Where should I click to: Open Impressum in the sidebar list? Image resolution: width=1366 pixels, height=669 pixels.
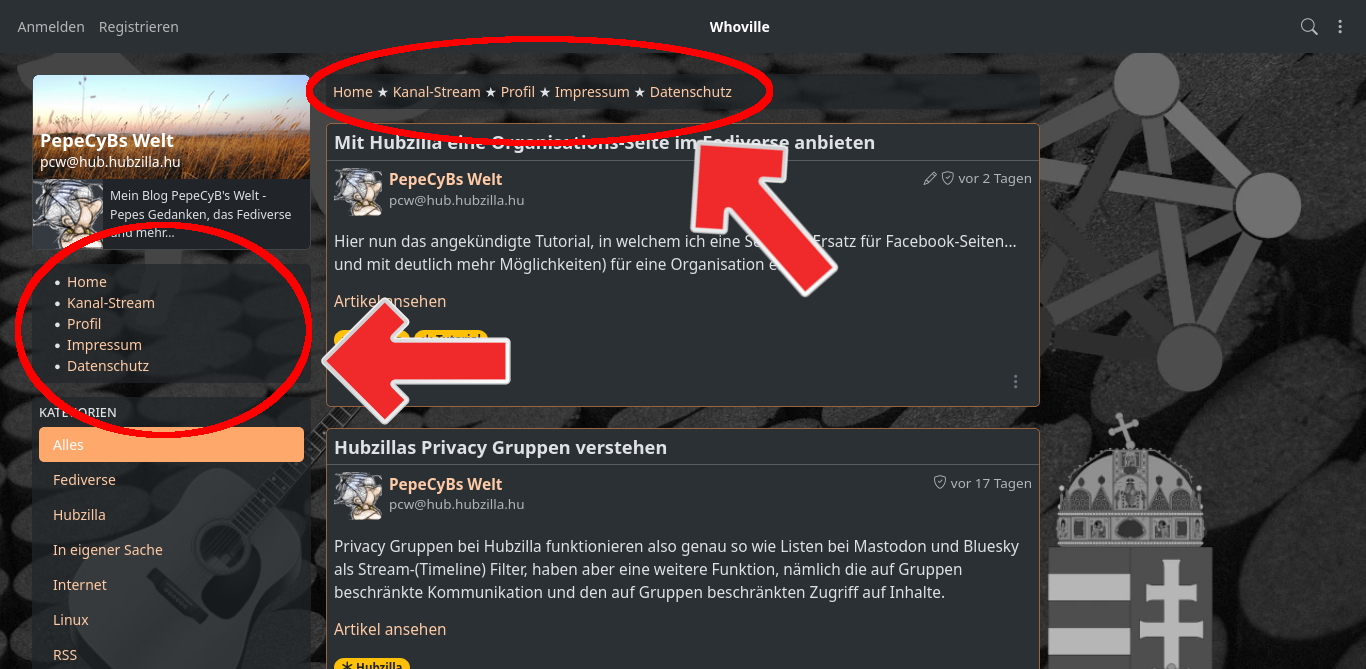tap(105, 345)
